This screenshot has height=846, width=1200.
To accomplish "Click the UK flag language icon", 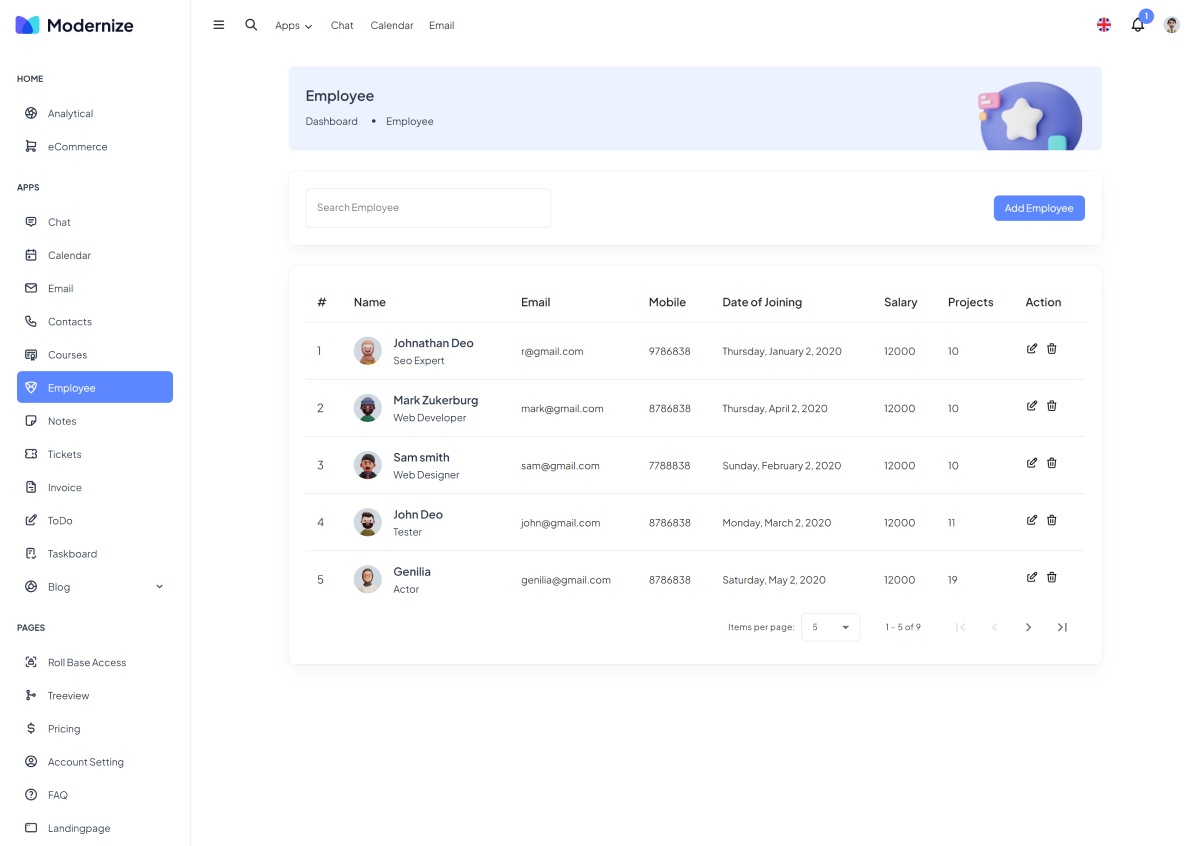I will (x=1103, y=25).
